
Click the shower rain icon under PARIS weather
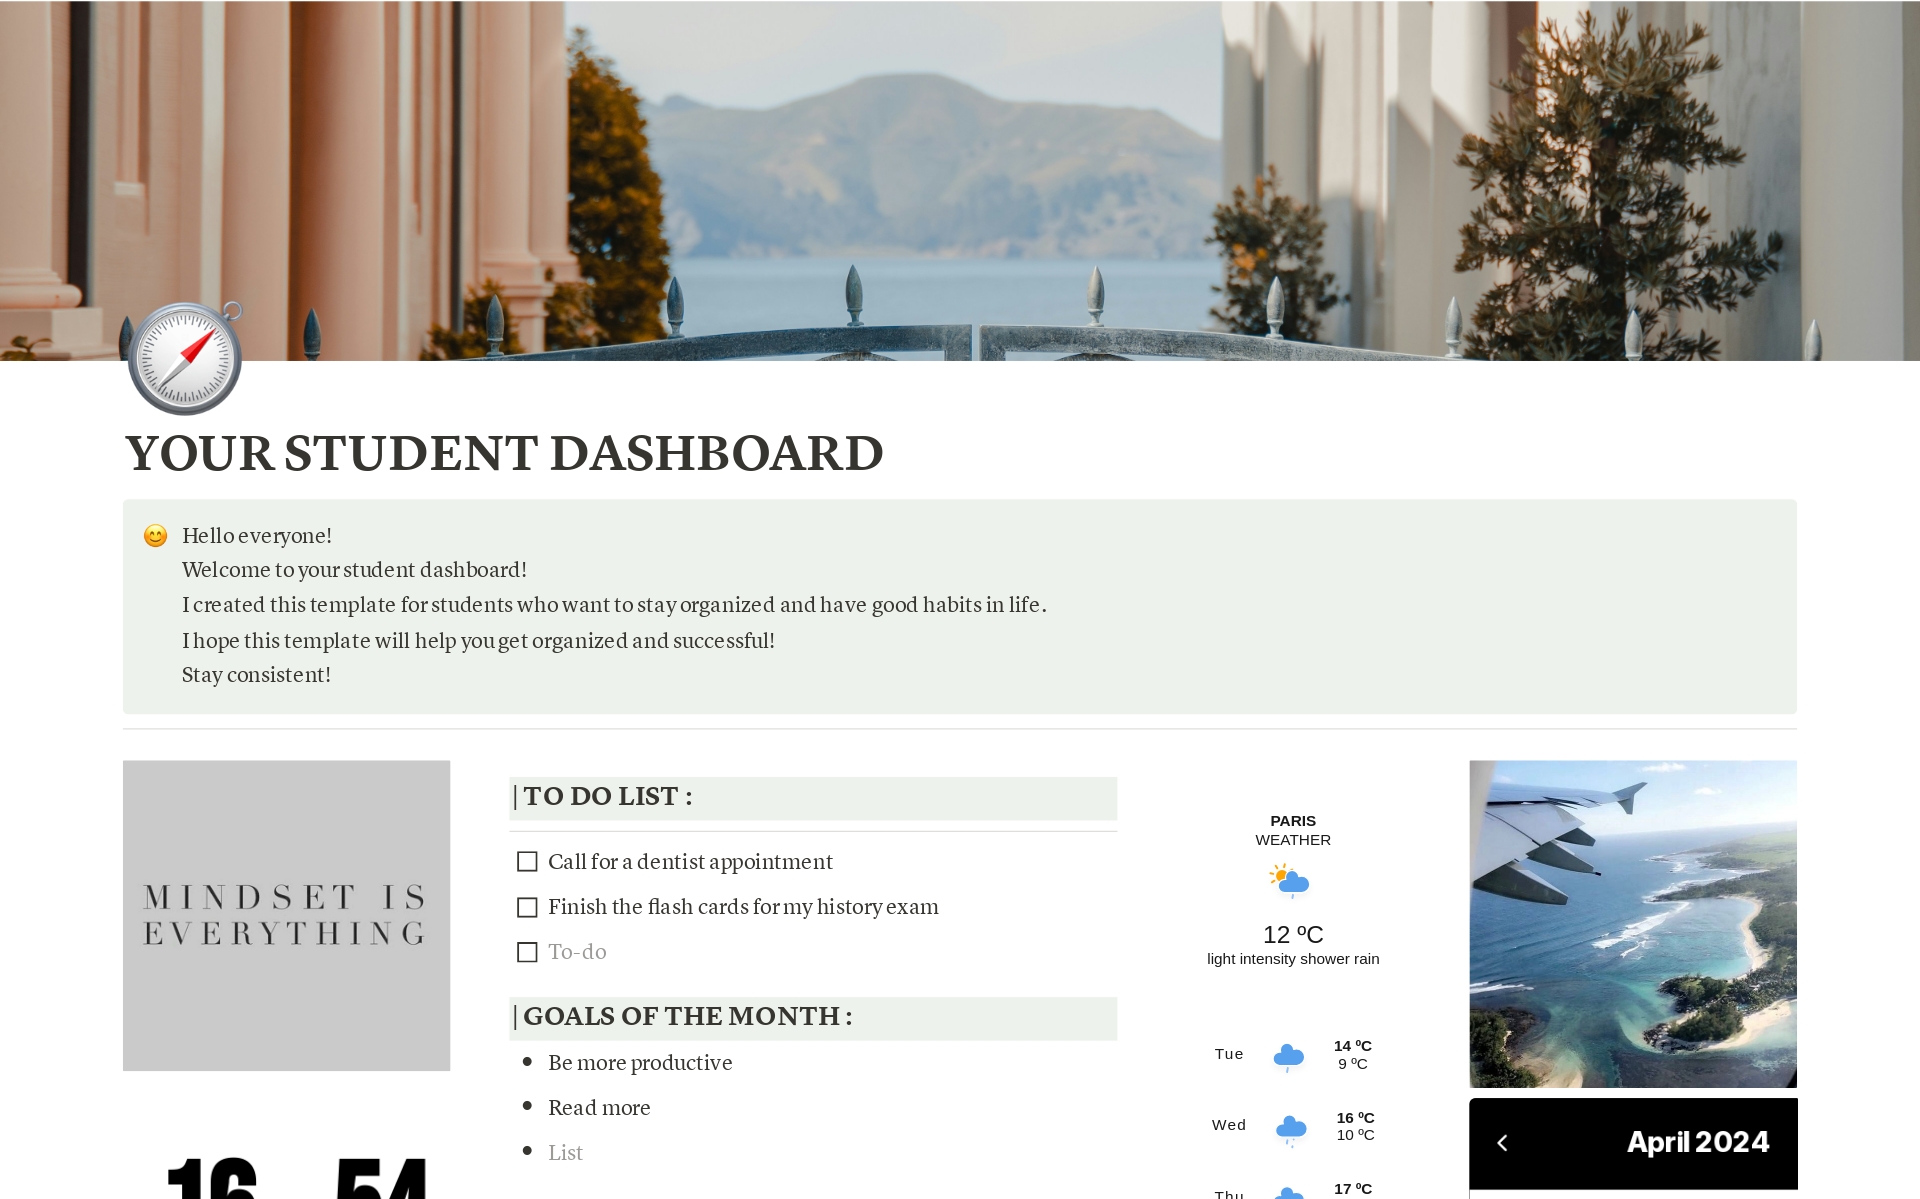click(x=1291, y=882)
